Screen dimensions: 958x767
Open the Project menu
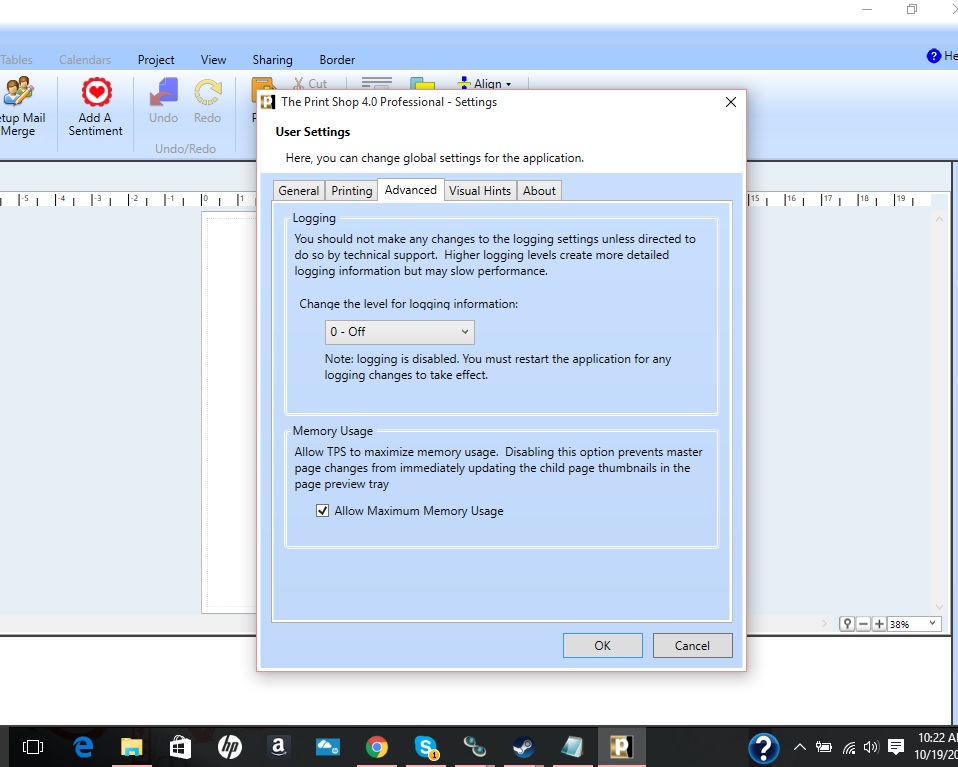(x=156, y=60)
